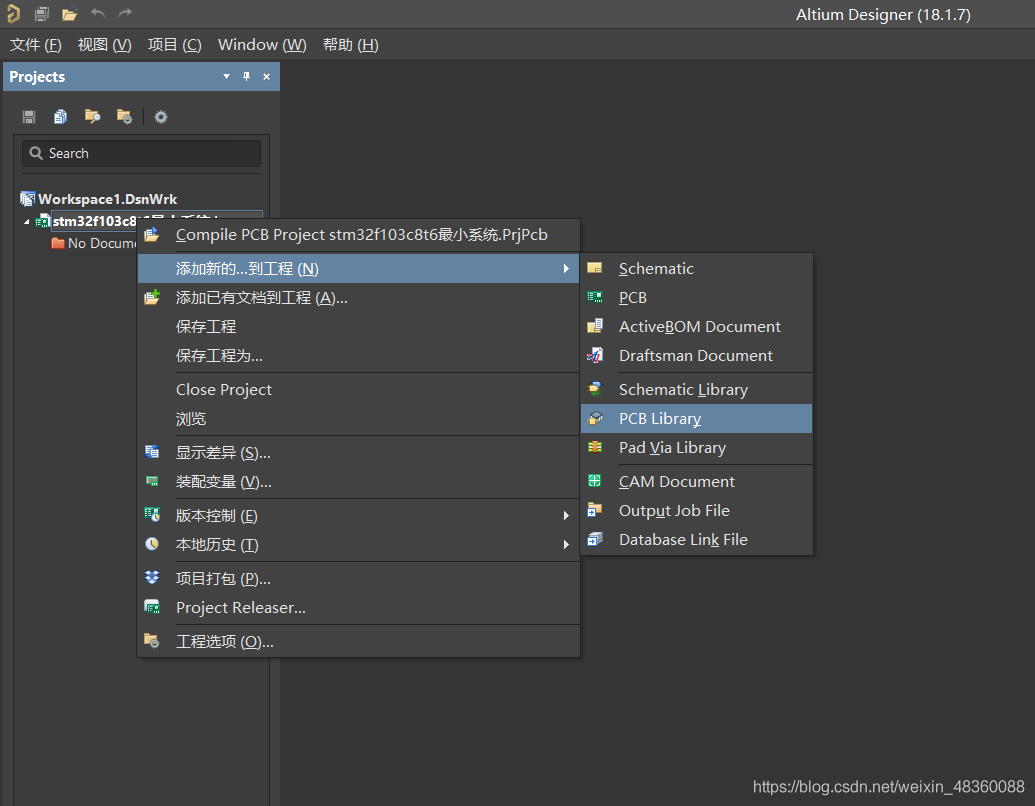Click the Draftsman Document icon

(x=595, y=355)
